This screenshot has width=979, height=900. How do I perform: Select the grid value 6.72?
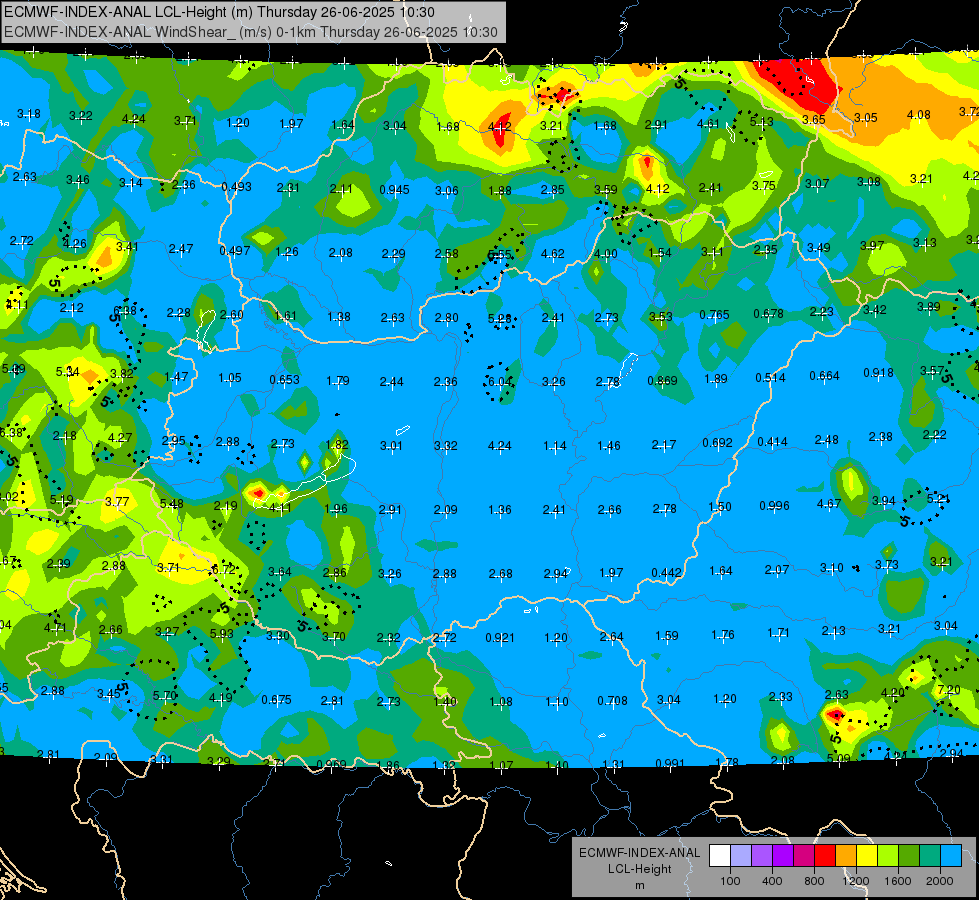click(x=224, y=570)
